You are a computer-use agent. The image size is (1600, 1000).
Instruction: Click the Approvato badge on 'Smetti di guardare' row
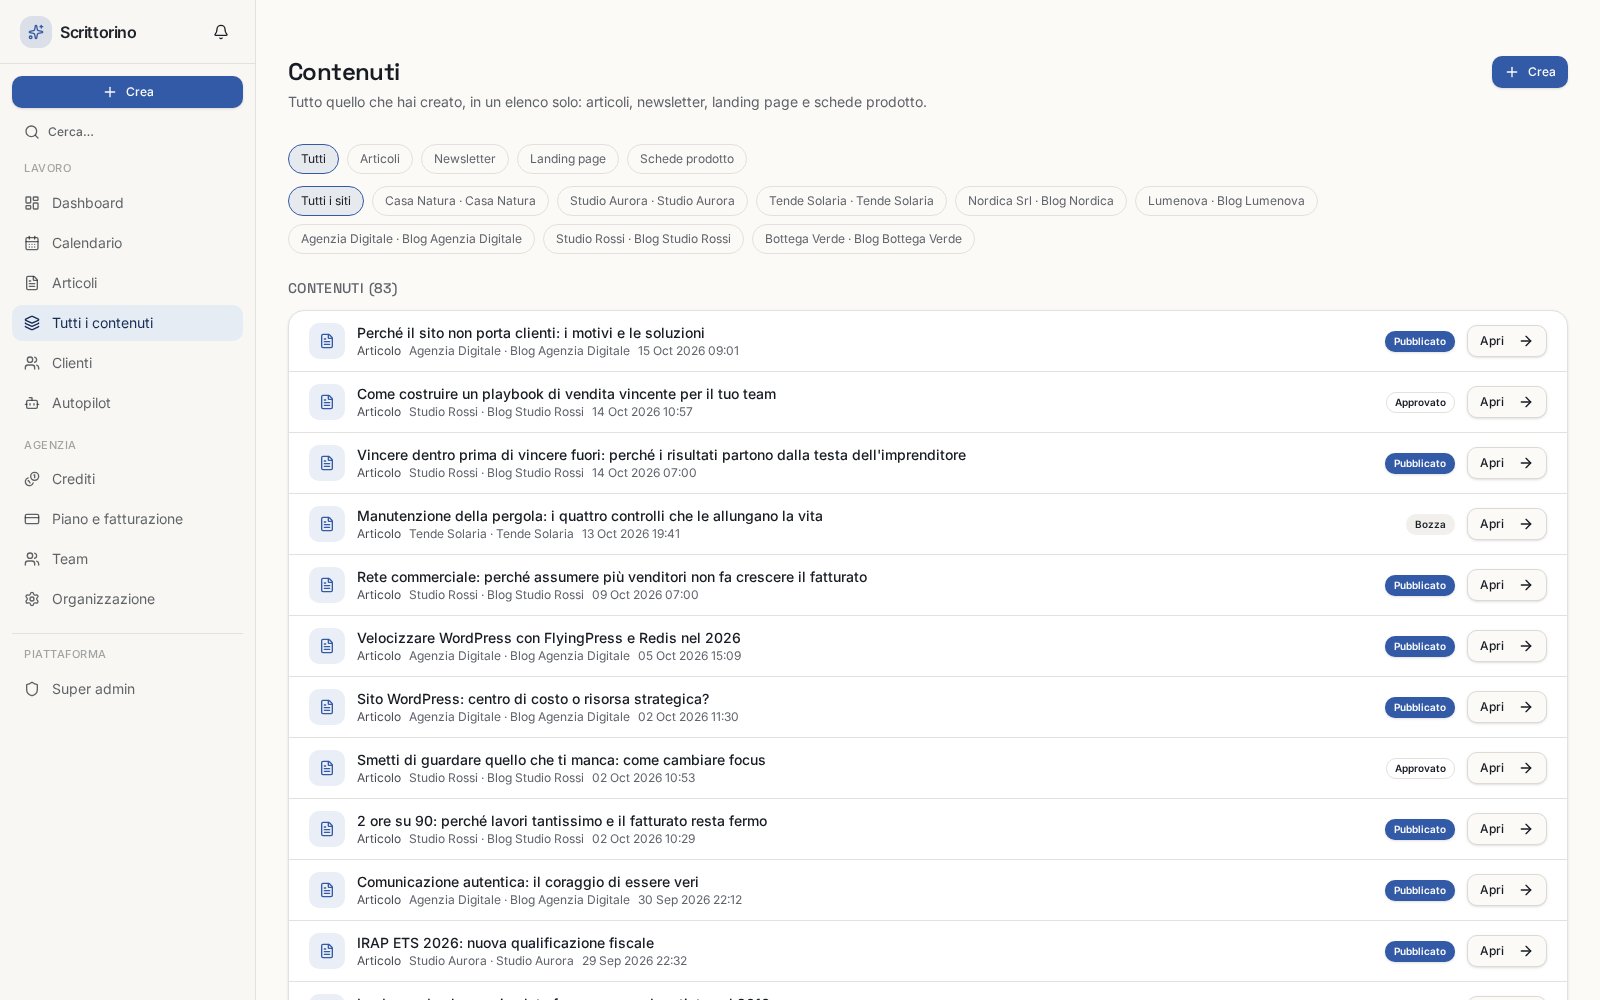click(x=1420, y=768)
